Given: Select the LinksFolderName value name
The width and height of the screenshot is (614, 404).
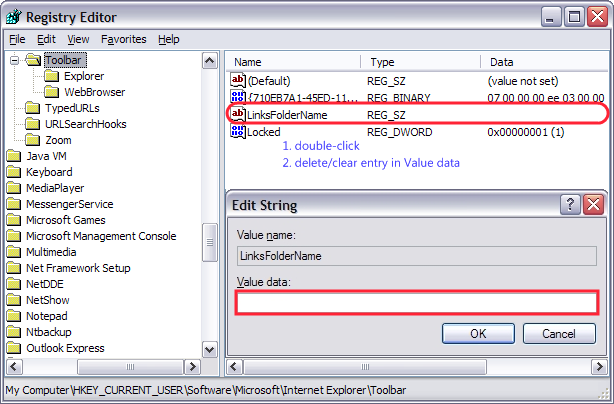Looking at the screenshot, I should 287,115.
